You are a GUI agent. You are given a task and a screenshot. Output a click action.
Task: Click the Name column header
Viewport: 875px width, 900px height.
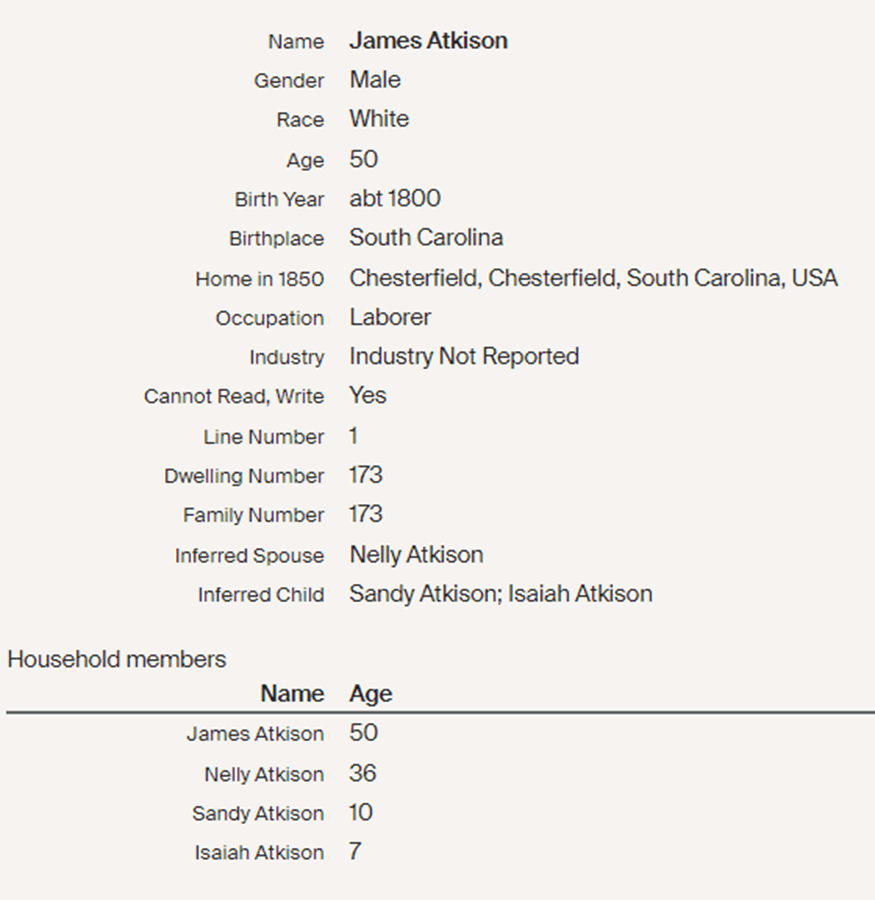point(292,694)
